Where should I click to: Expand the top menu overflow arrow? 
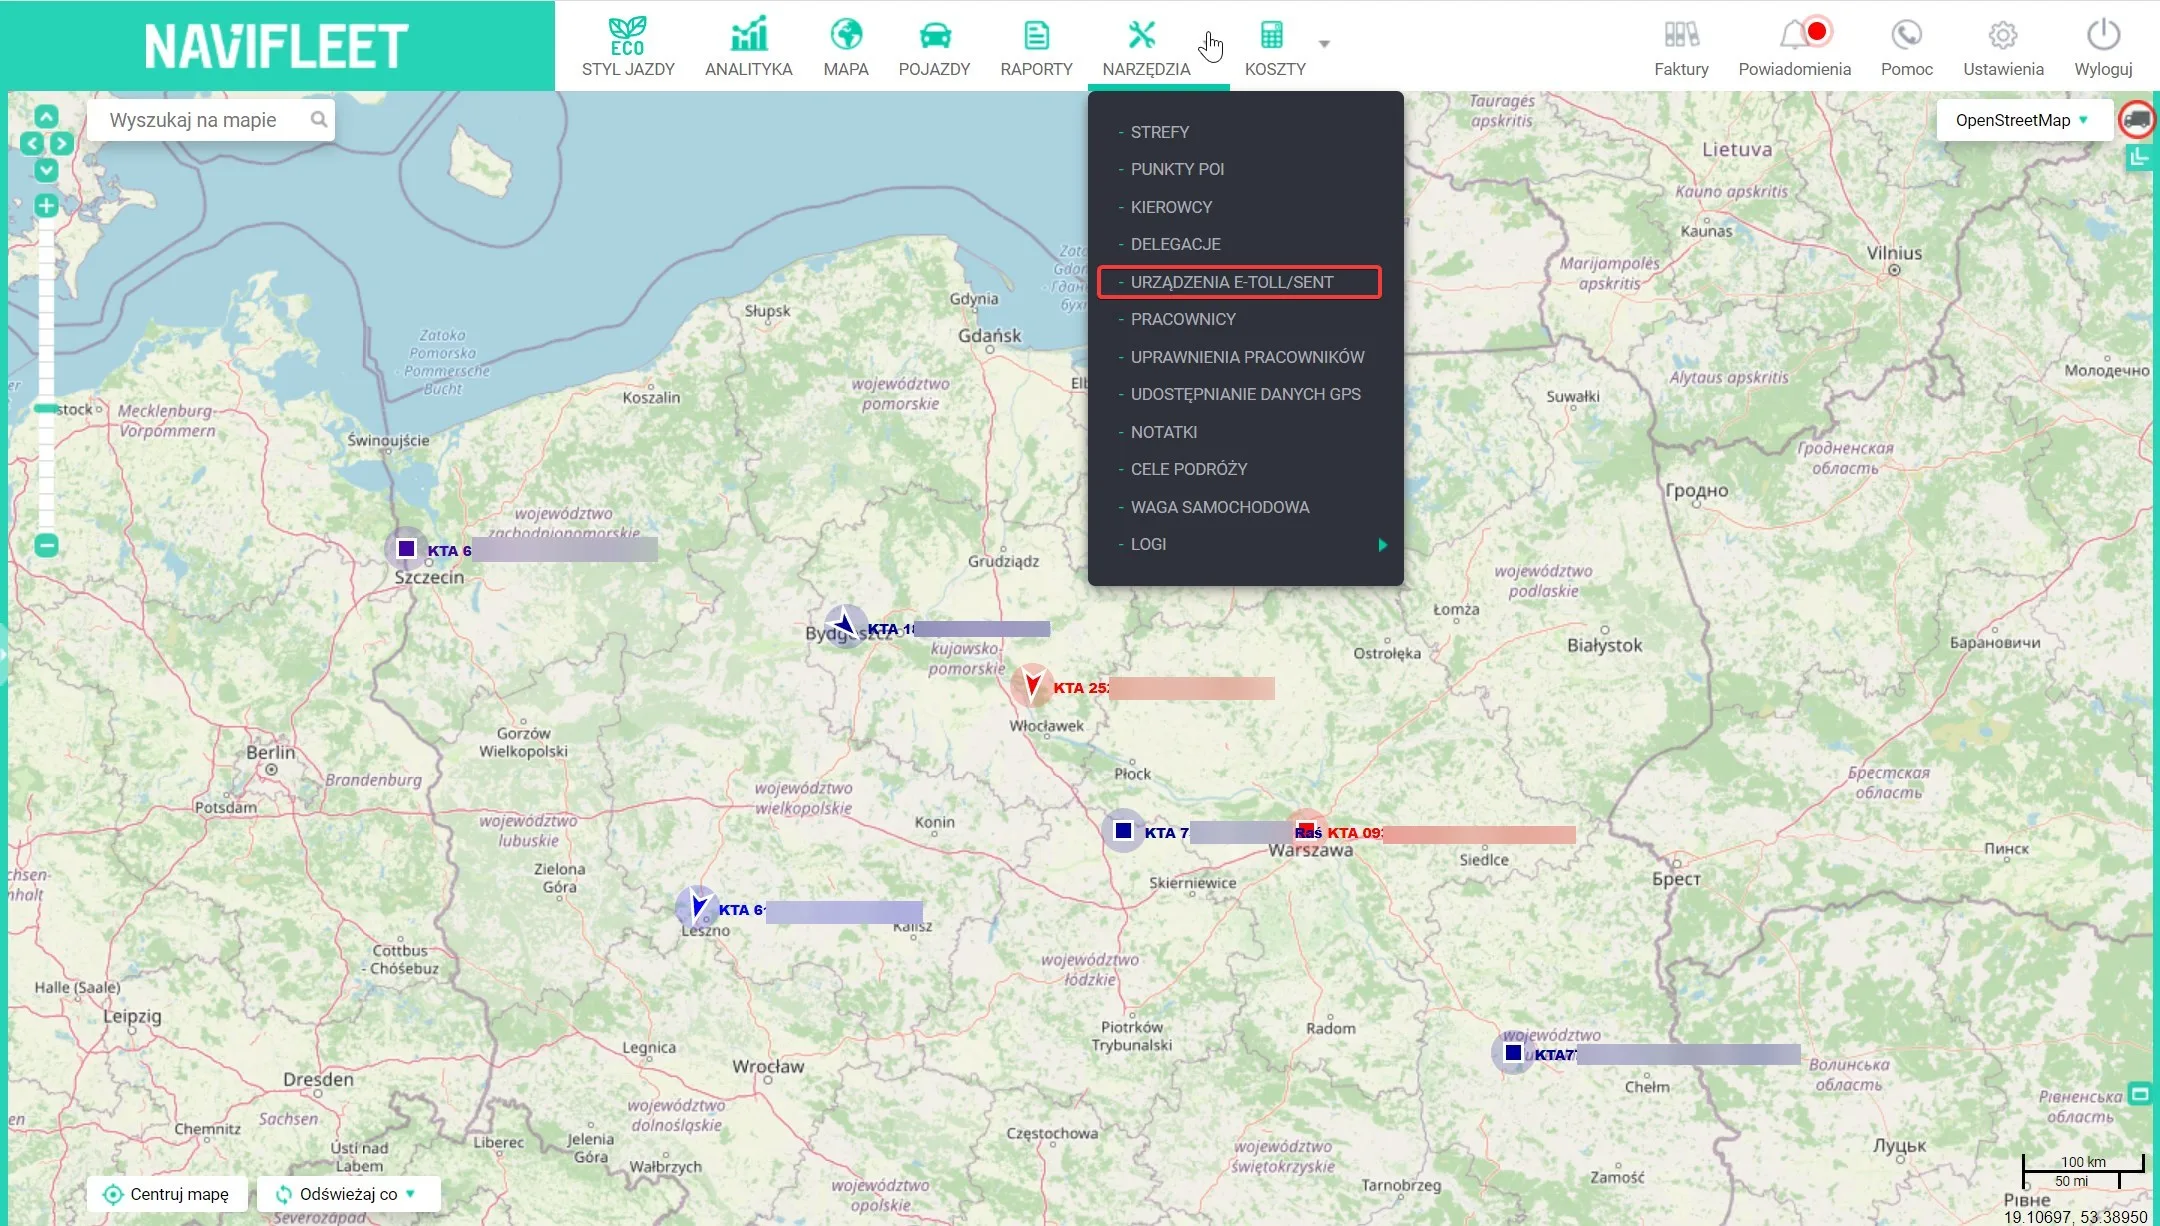(x=1324, y=44)
